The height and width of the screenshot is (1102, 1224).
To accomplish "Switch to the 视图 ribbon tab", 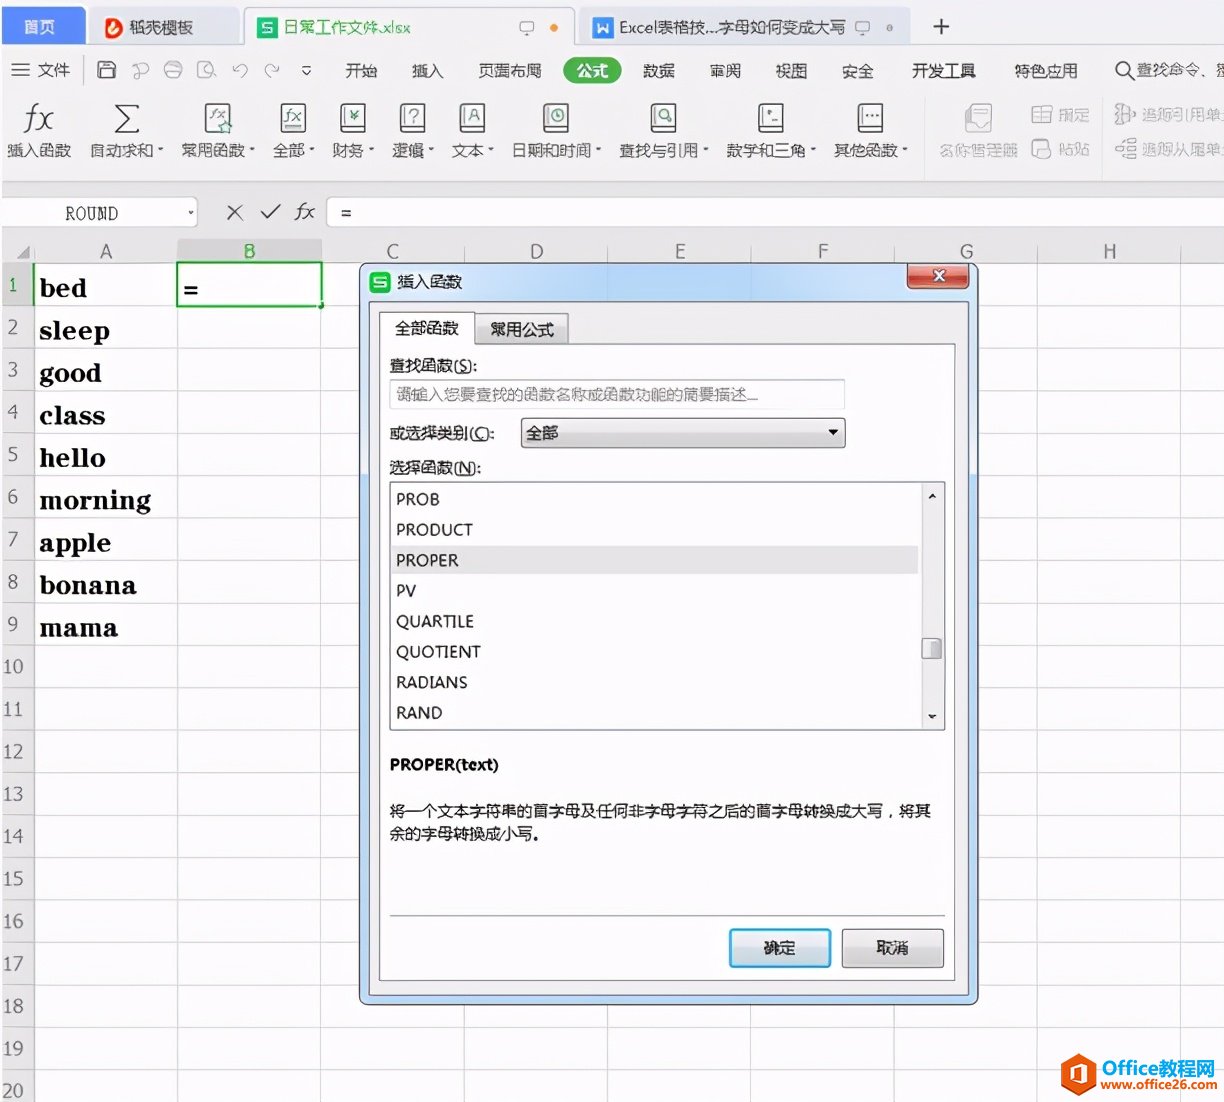I will (791, 71).
